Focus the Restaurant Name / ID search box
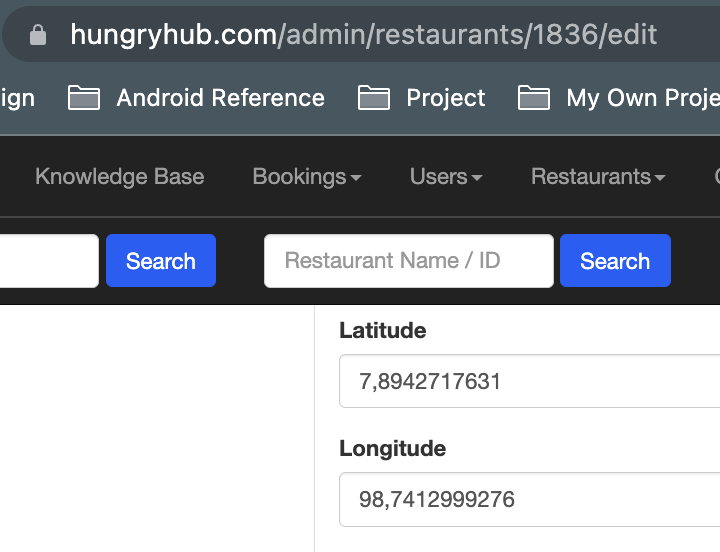This screenshot has width=720, height=552. tap(408, 261)
